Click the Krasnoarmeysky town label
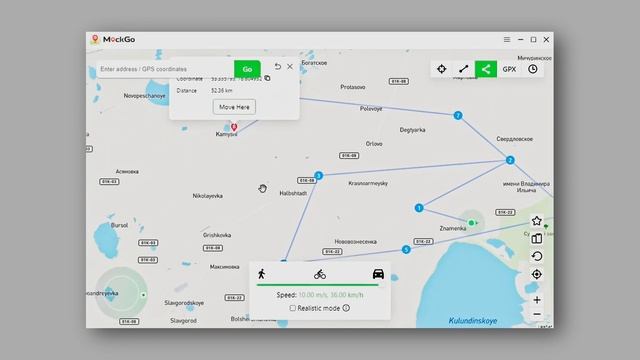The image size is (640, 360). 368,183
